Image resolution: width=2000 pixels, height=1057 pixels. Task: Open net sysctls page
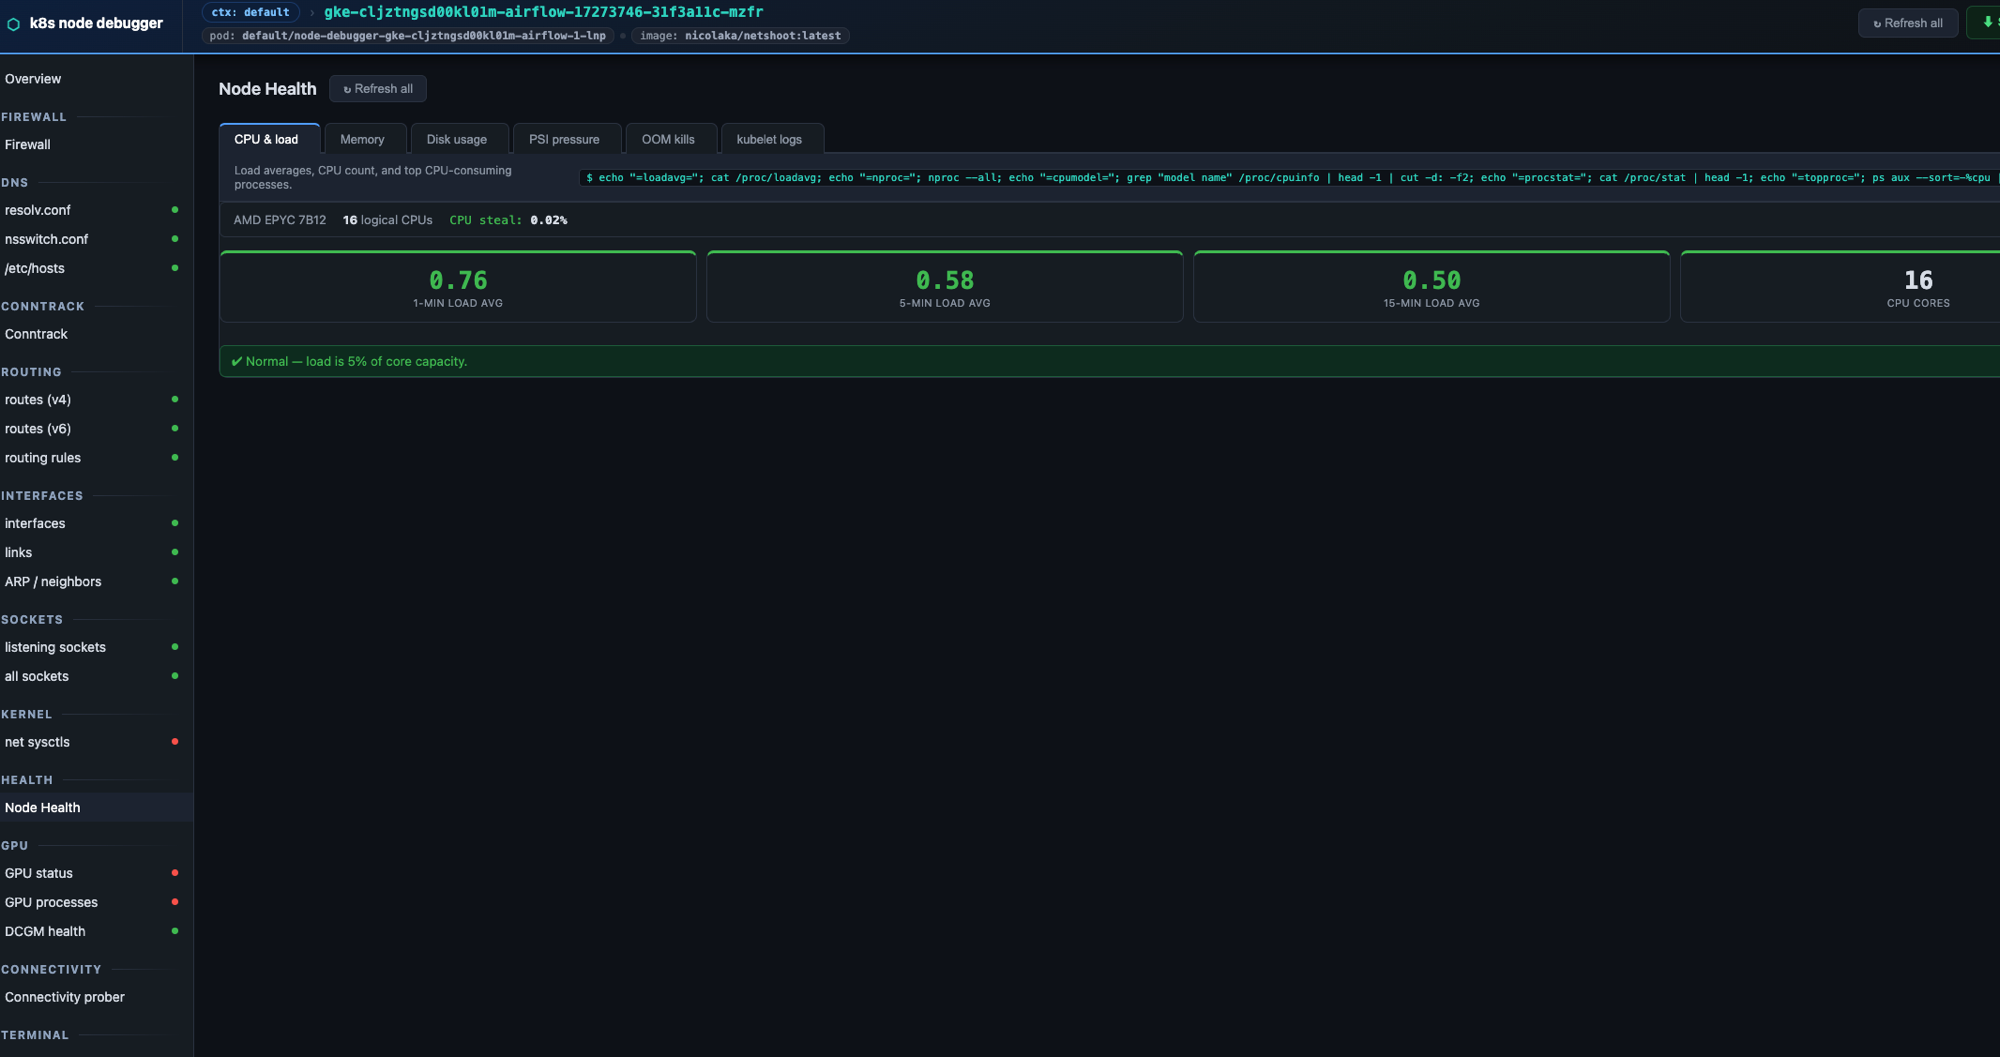click(x=37, y=742)
